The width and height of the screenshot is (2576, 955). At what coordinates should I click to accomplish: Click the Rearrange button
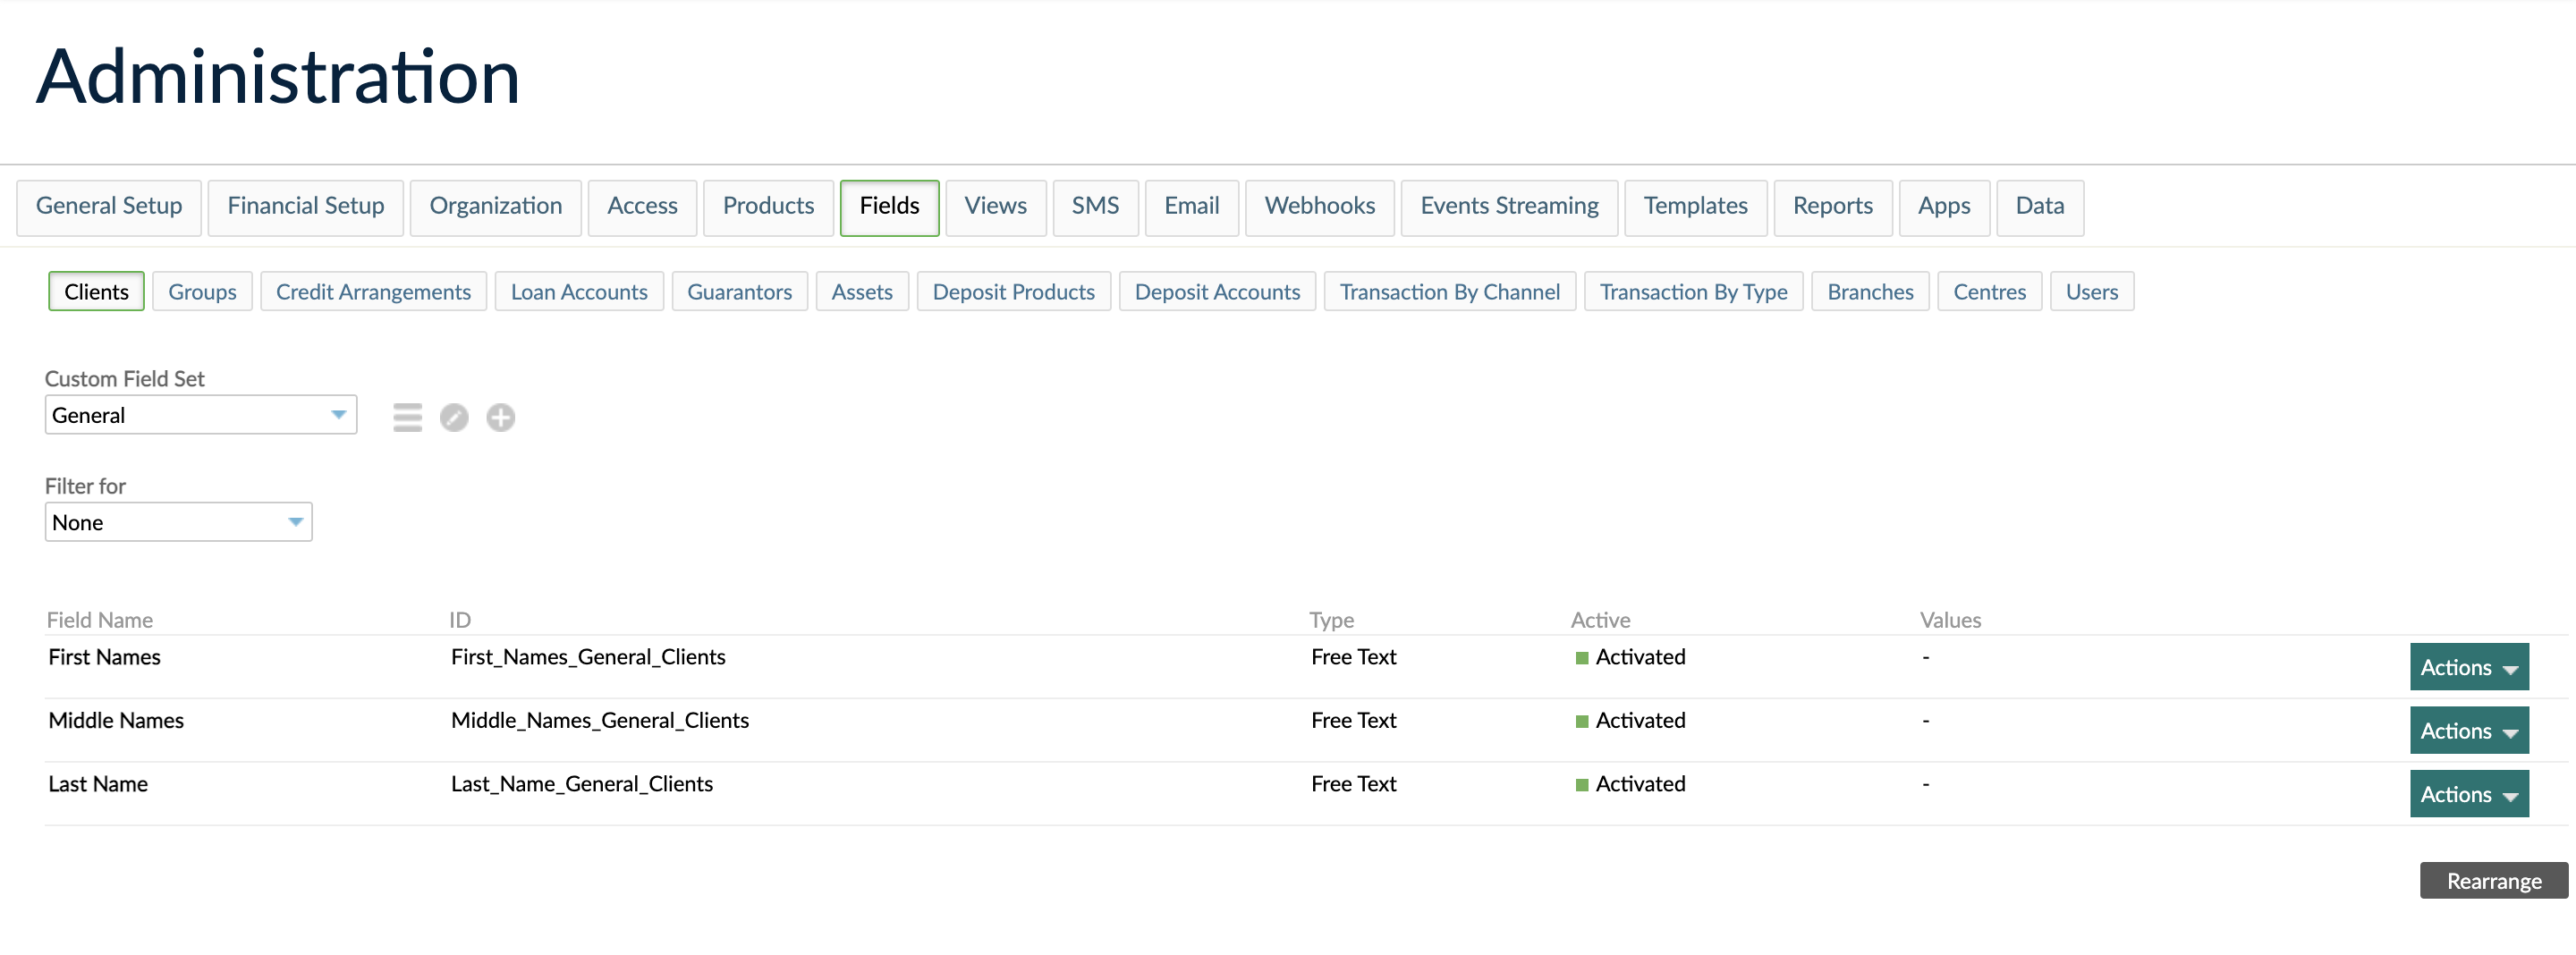(2493, 880)
